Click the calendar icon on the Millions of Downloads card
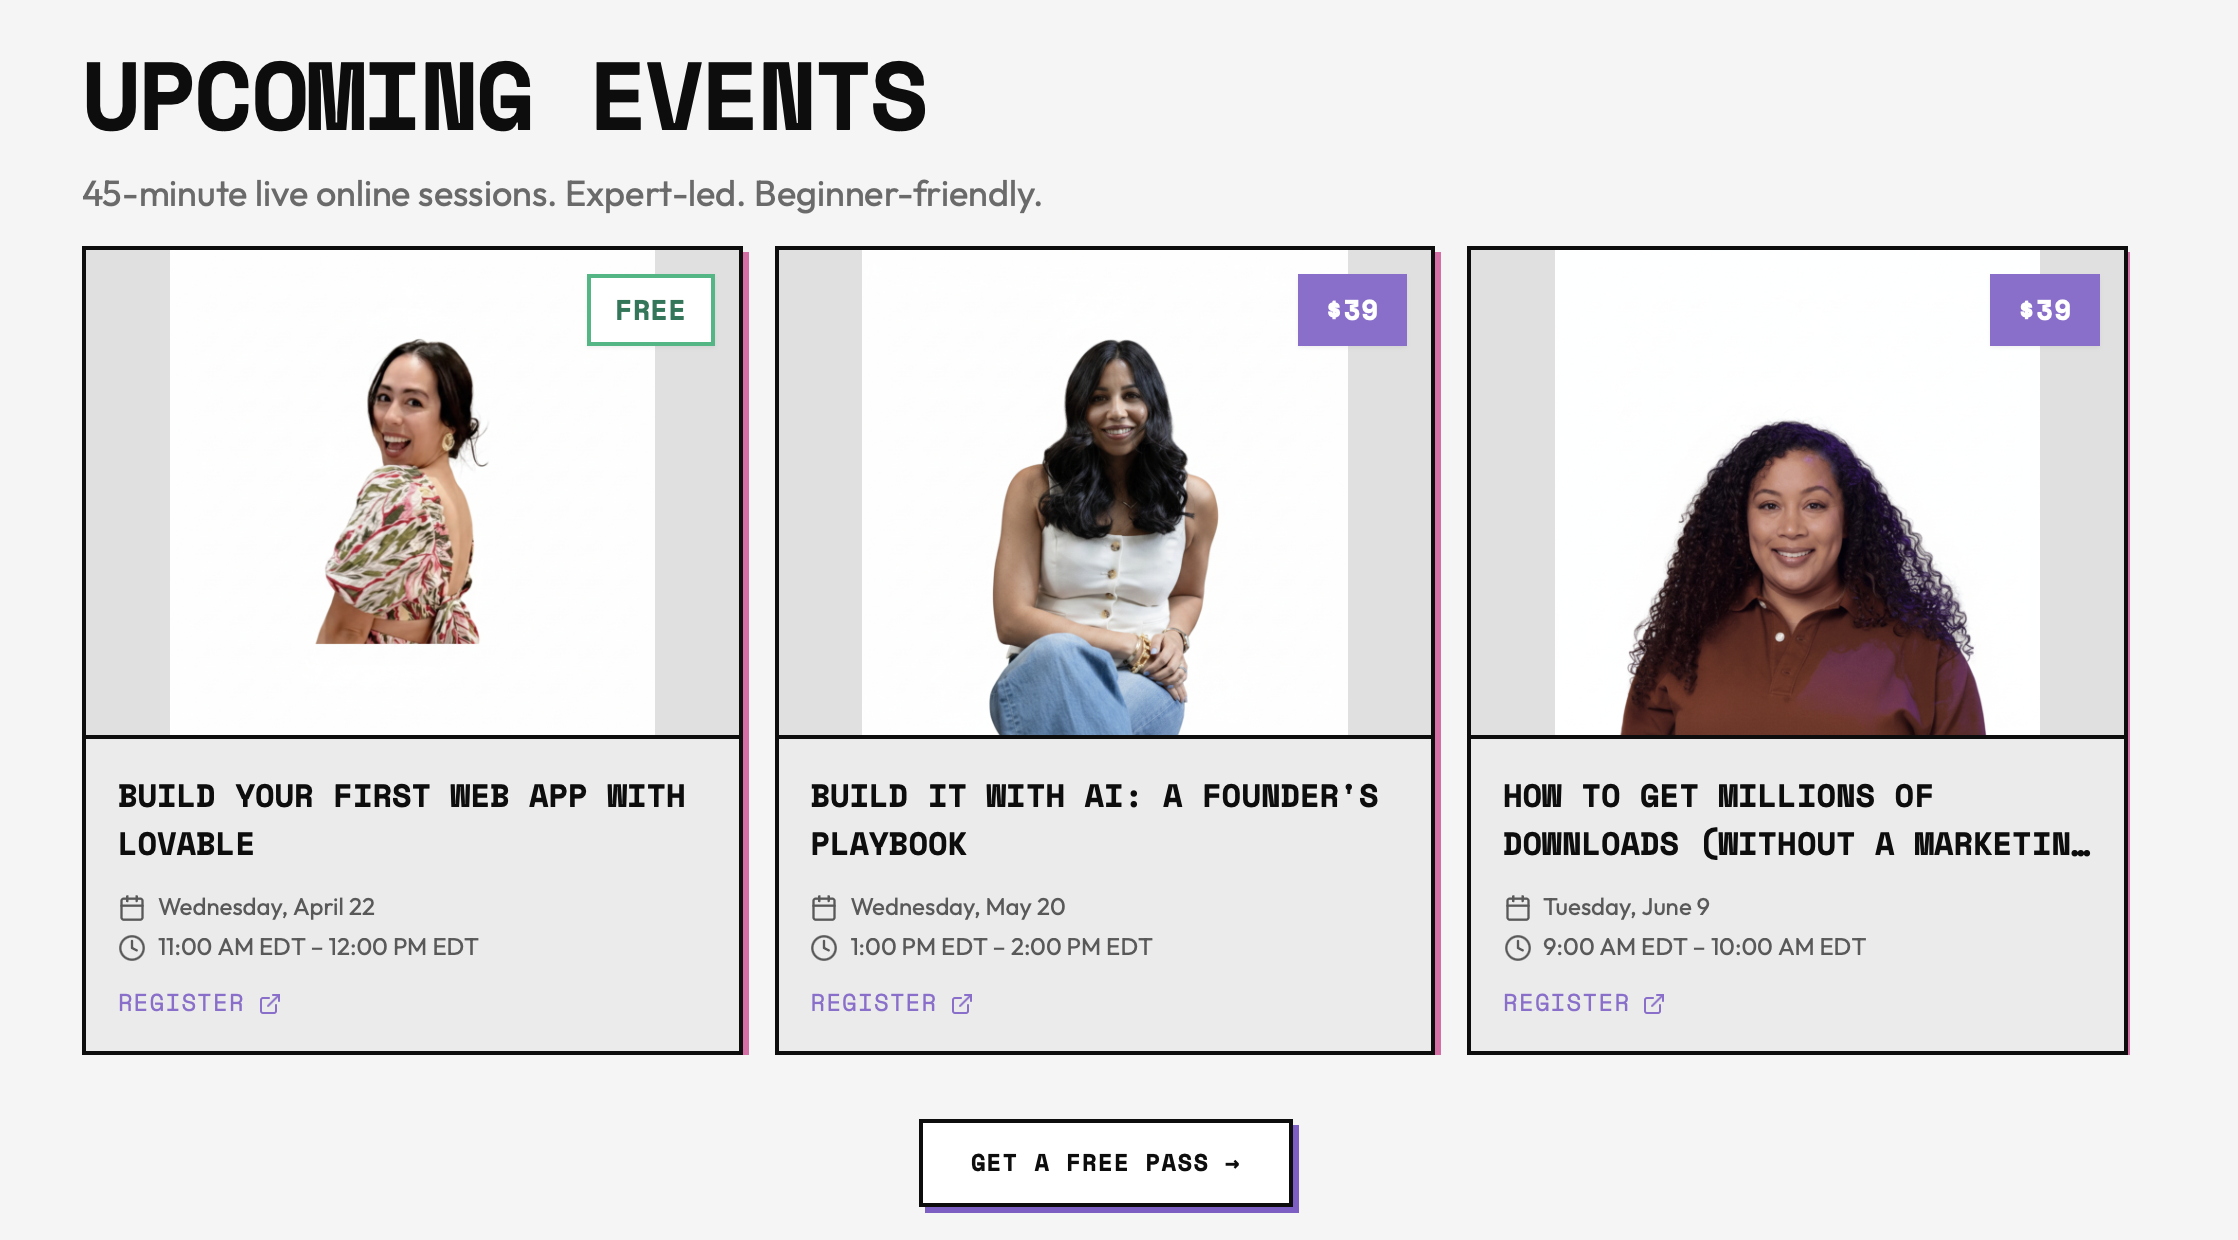 click(x=1517, y=907)
